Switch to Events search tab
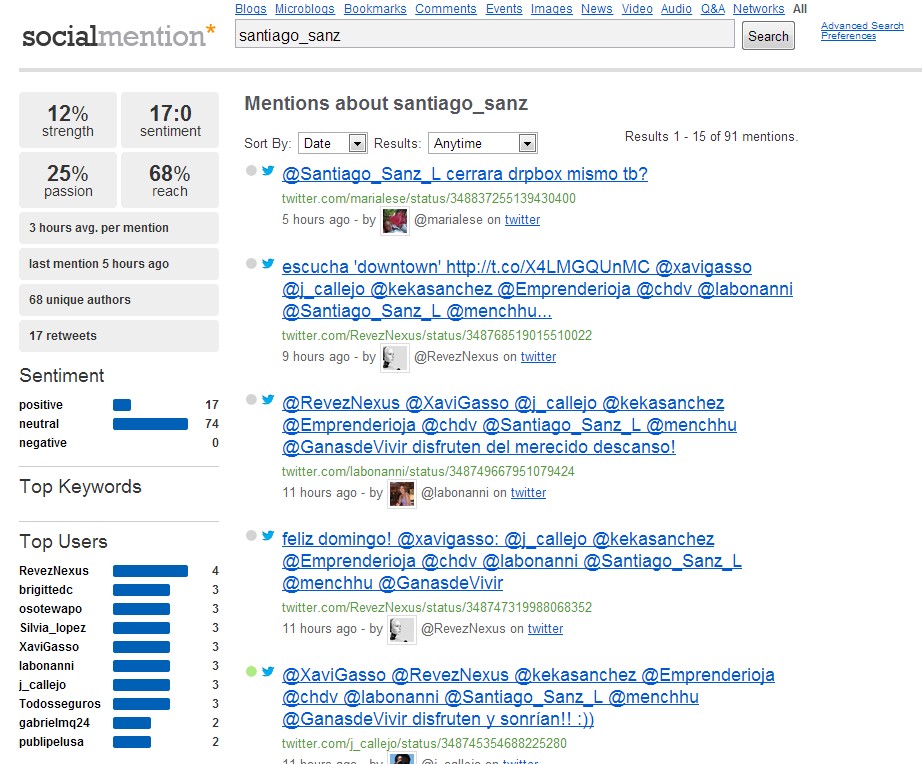The image size is (922, 764). (504, 9)
